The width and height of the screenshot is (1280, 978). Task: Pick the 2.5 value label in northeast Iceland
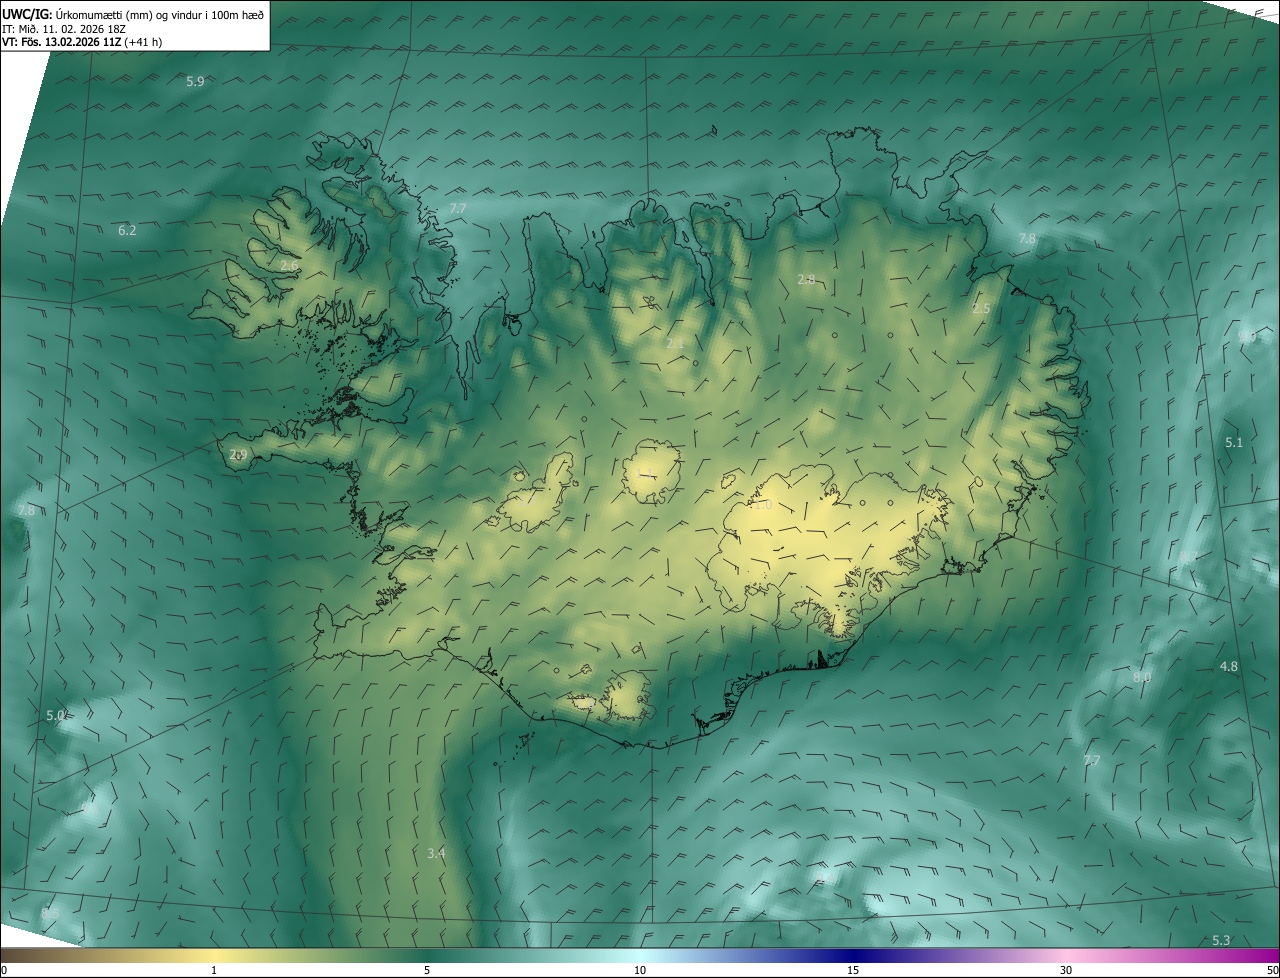(x=981, y=308)
